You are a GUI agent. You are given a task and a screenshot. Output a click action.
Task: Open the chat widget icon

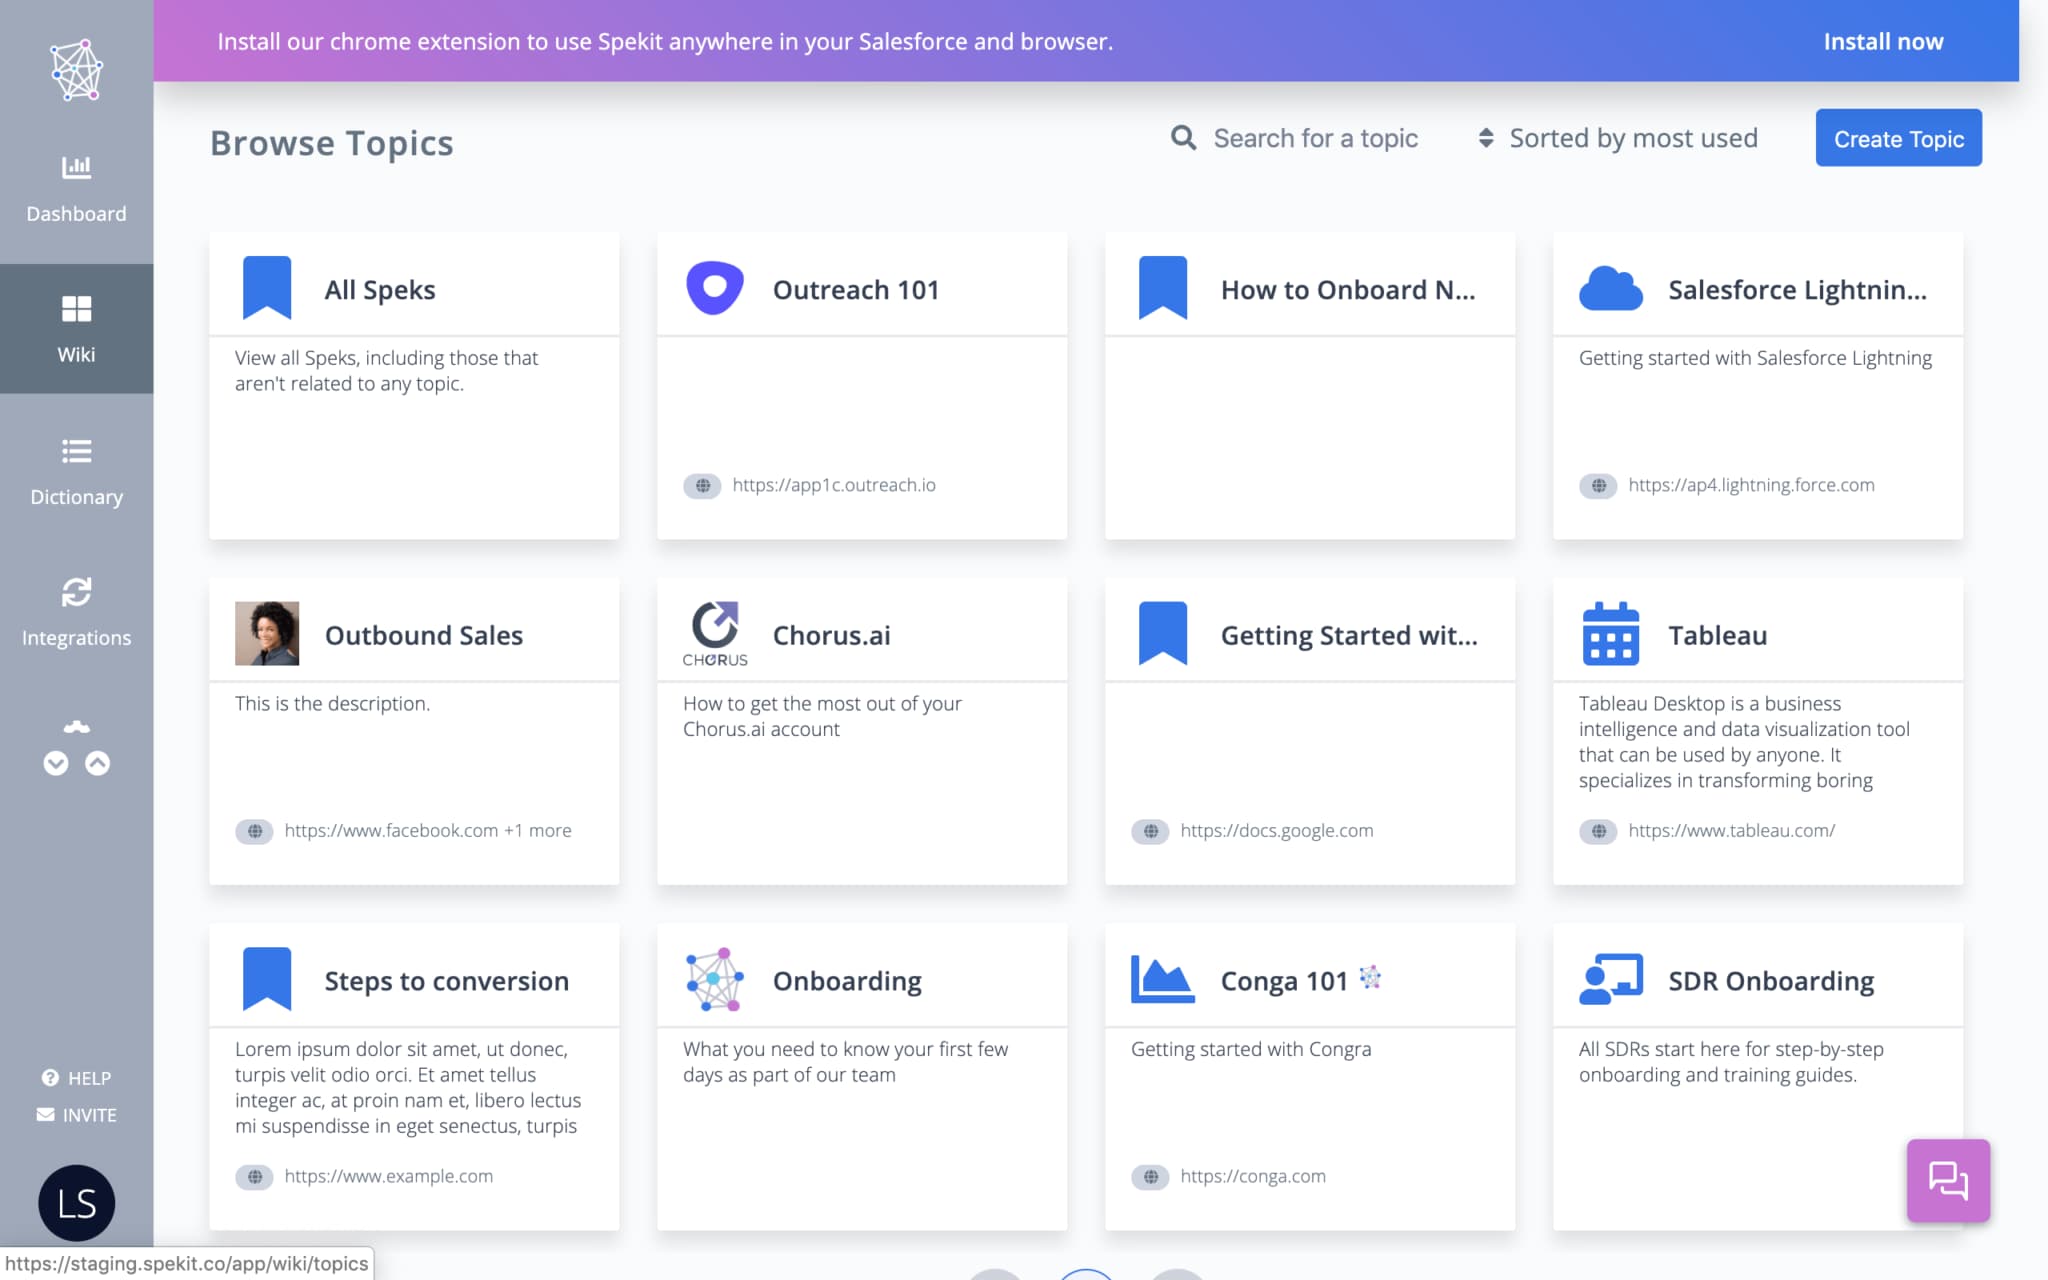1947,1181
